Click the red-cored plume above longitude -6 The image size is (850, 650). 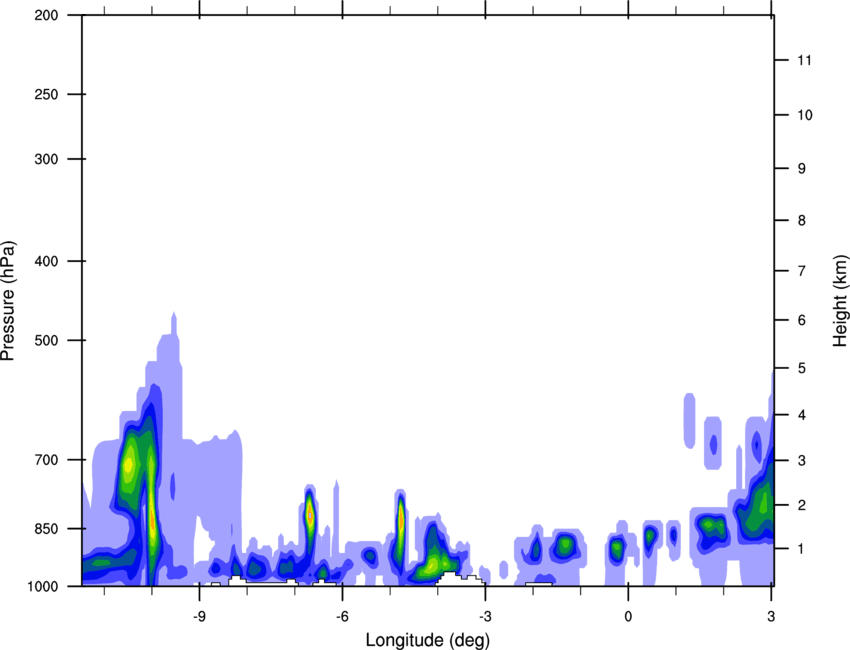point(310,516)
